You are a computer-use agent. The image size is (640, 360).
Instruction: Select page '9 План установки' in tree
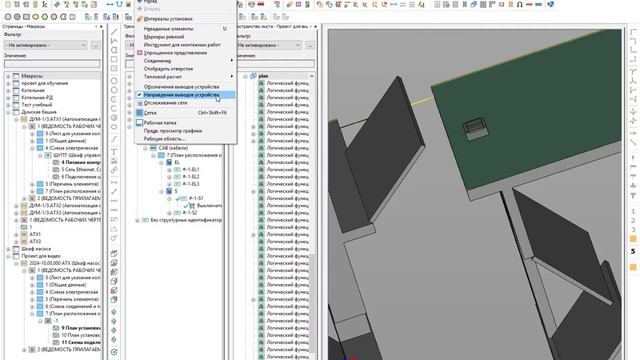(x=80, y=328)
